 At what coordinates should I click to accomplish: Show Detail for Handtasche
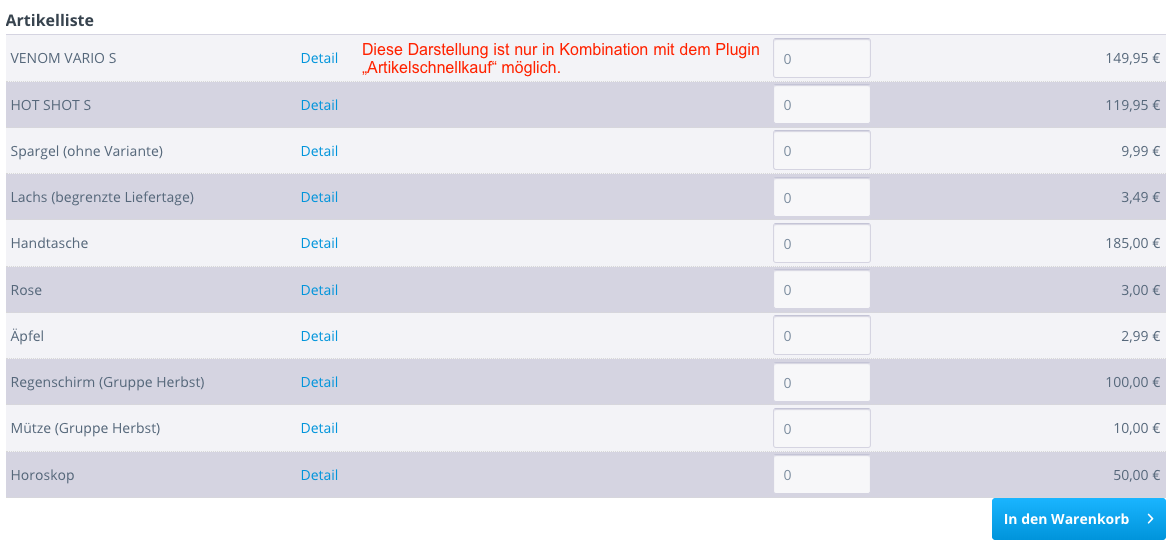click(x=319, y=243)
